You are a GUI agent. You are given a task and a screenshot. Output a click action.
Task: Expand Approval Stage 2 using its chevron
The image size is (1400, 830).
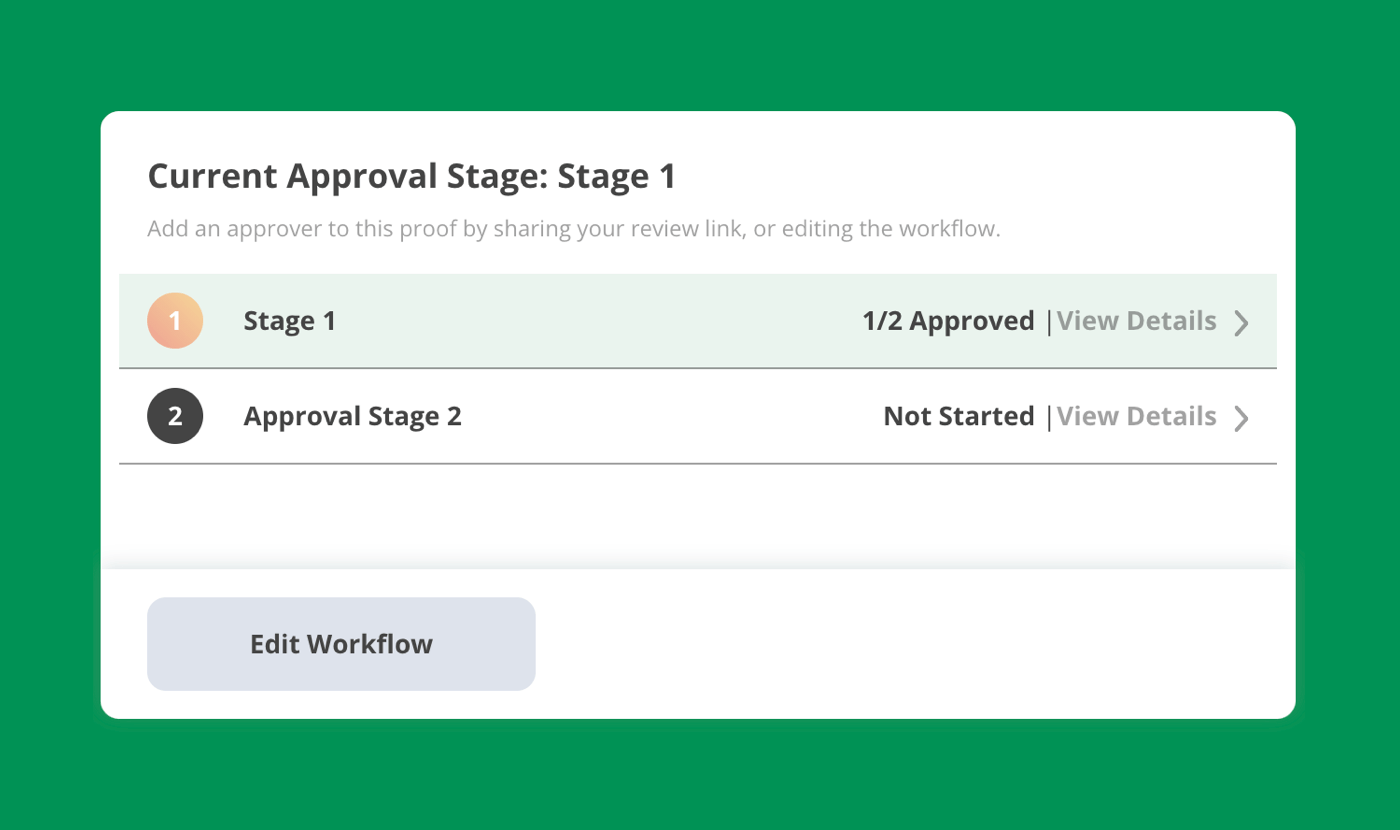1241,417
